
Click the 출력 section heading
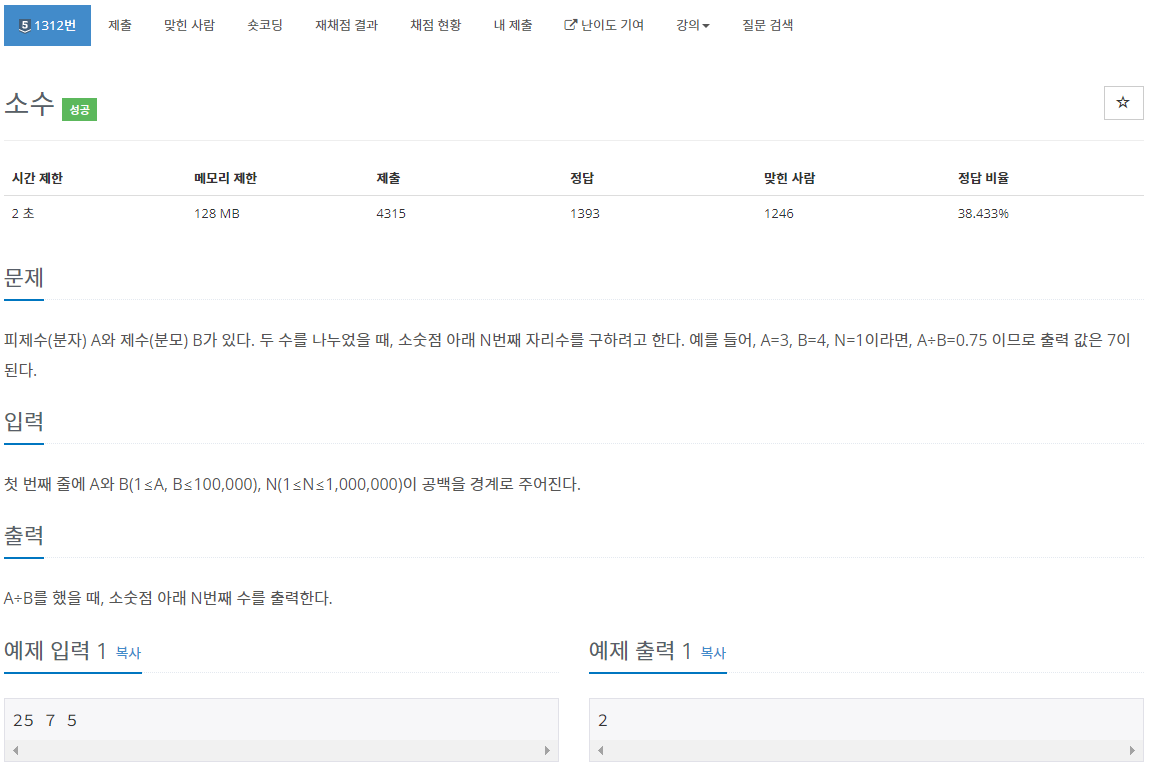click(24, 536)
